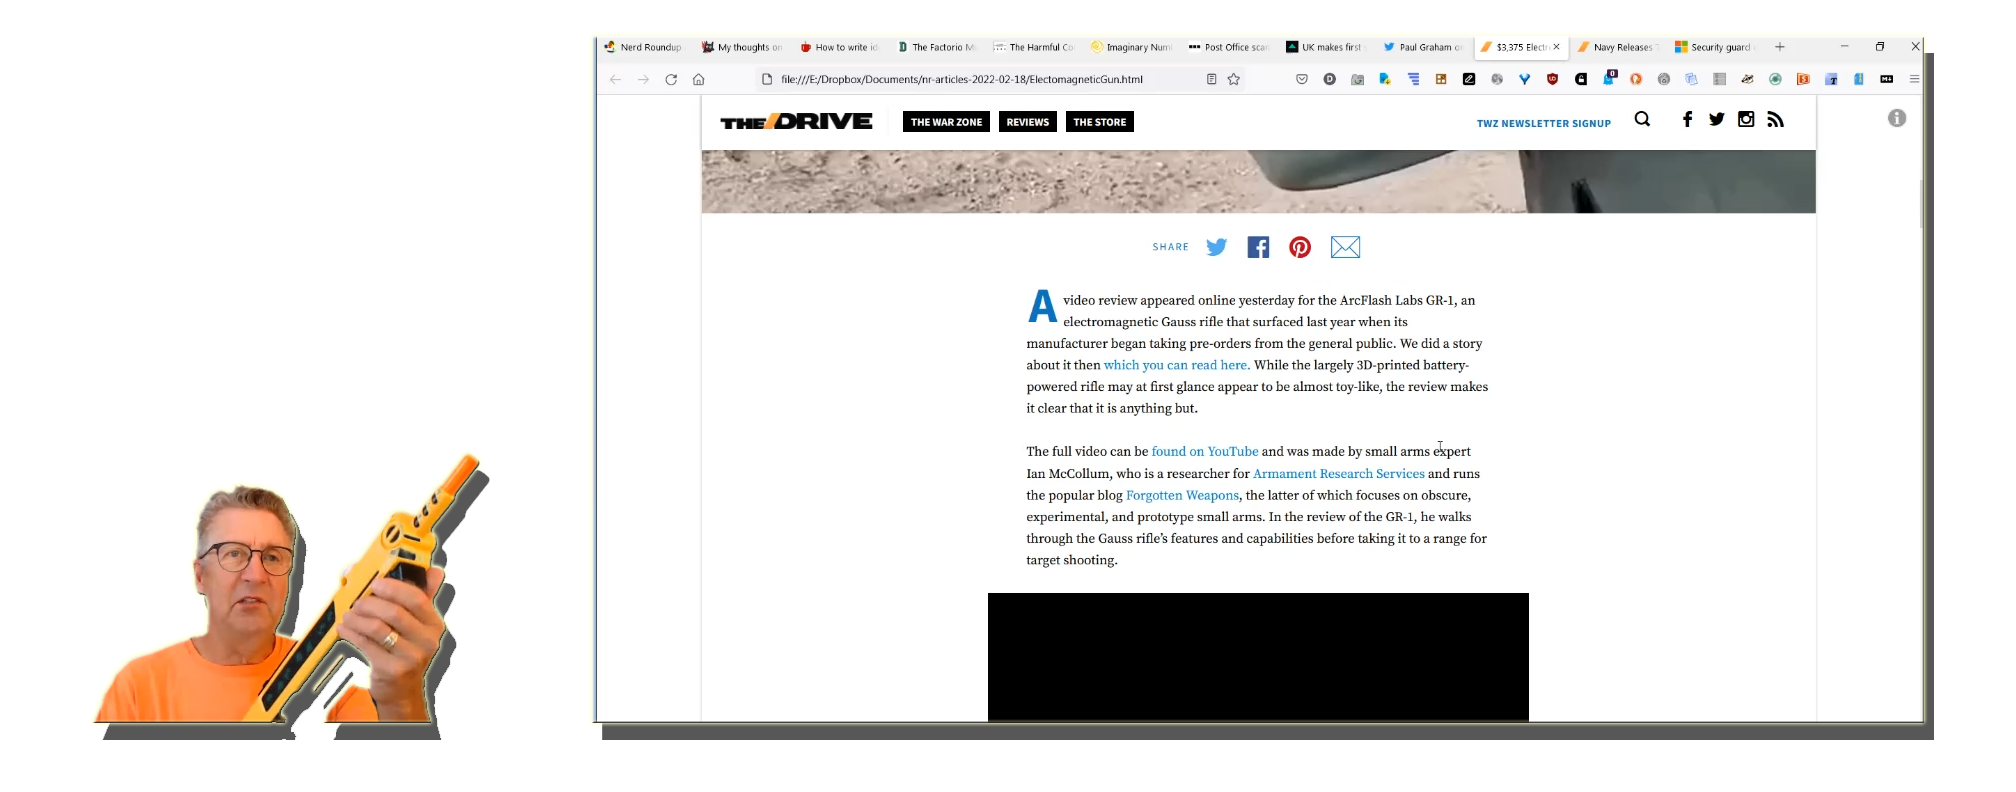This screenshot has width=2016, height=792.
Task: Switch to the Imaginary Num tab
Action: click(x=1130, y=47)
